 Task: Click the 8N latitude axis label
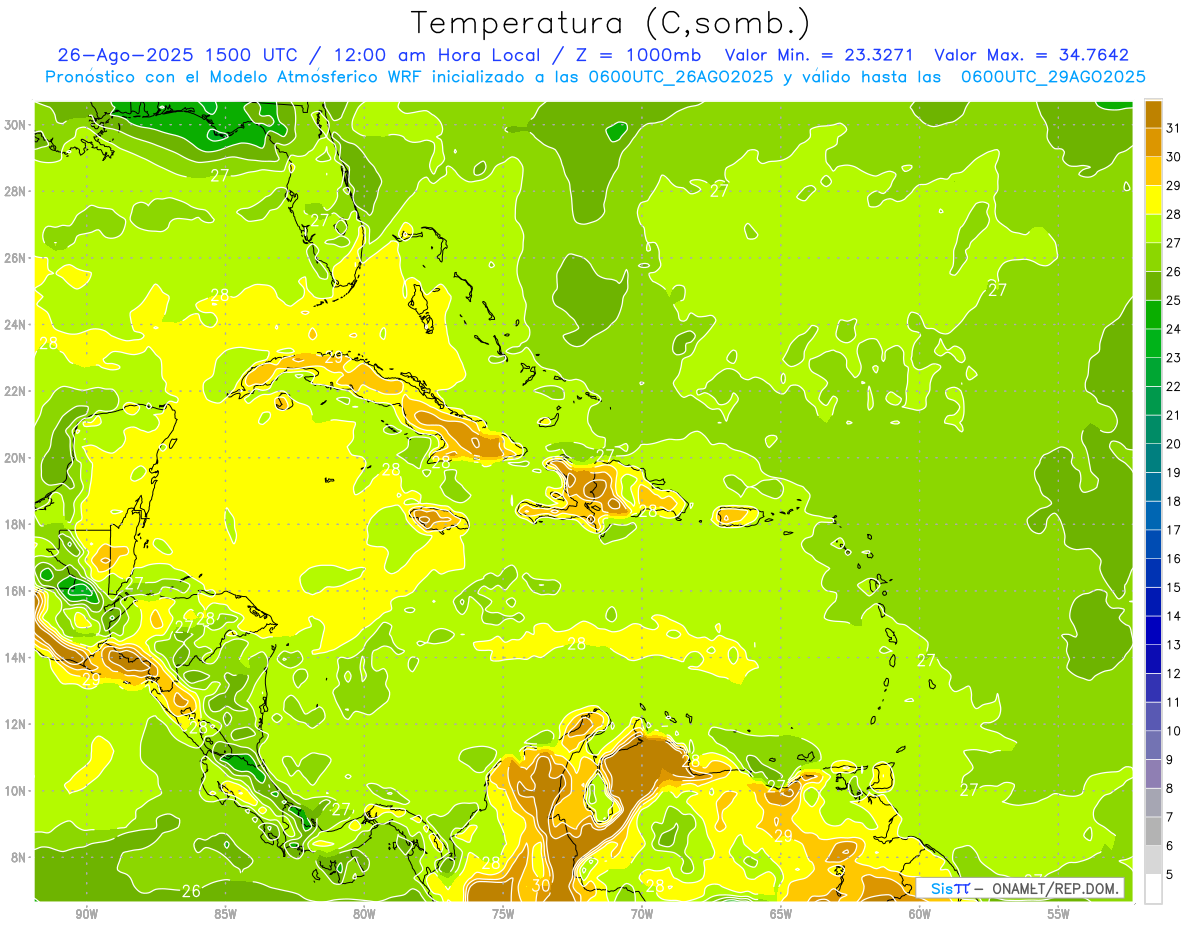(19, 858)
